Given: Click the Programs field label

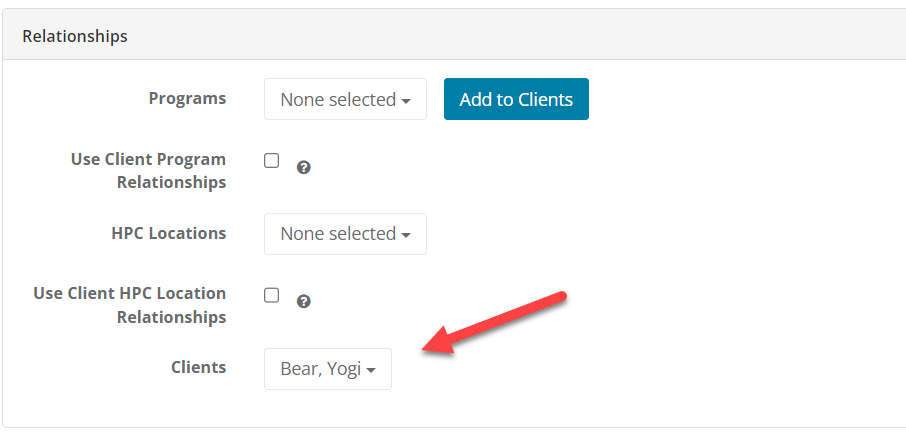Looking at the screenshot, I should (x=187, y=98).
